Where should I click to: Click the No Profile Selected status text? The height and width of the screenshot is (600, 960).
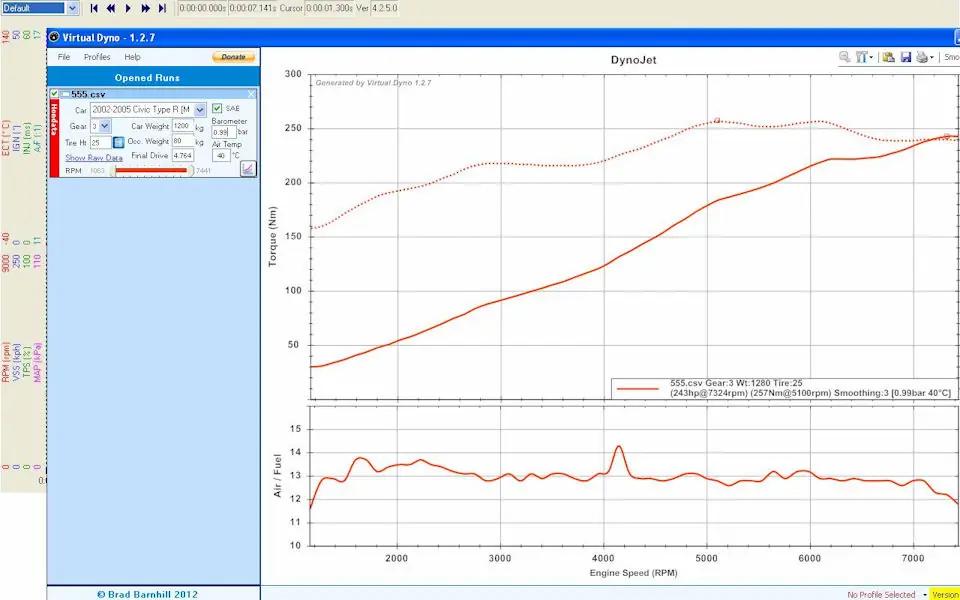click(881, 594)
